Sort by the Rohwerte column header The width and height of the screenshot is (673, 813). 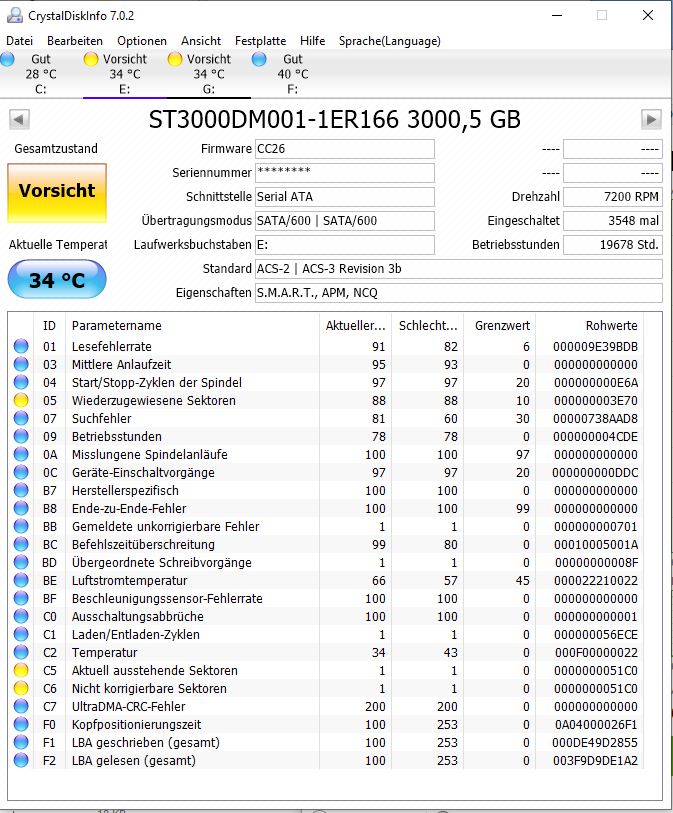point(590,326)
